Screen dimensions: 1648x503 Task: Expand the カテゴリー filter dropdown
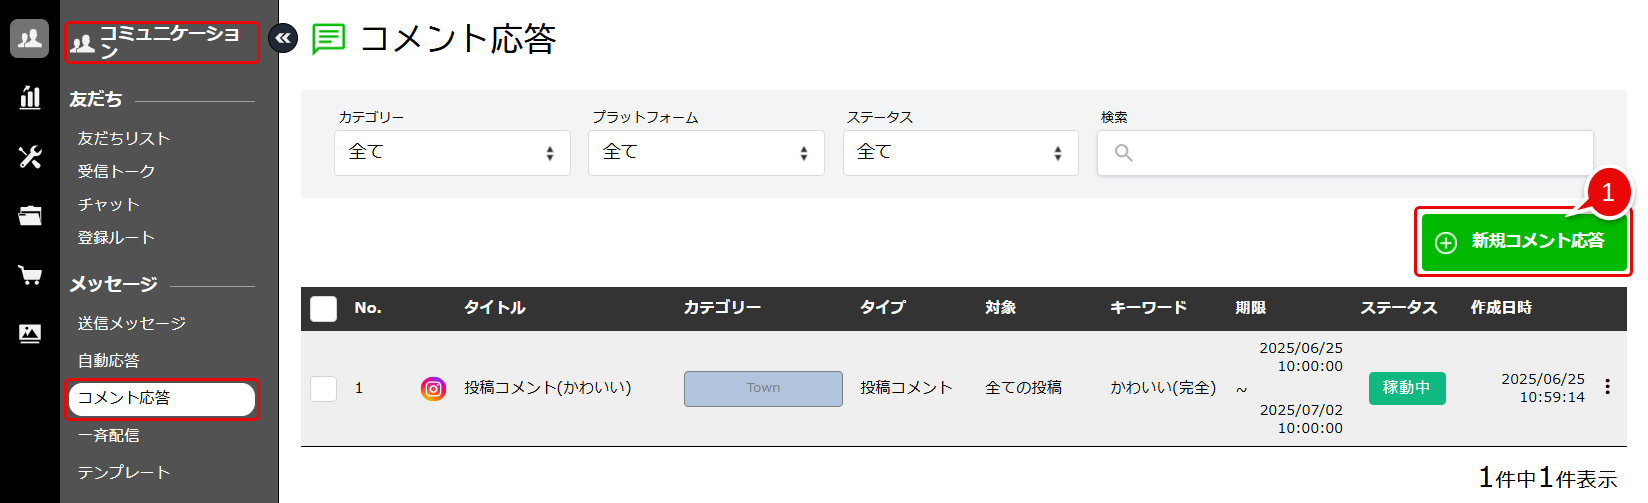(x=452, y=153)
